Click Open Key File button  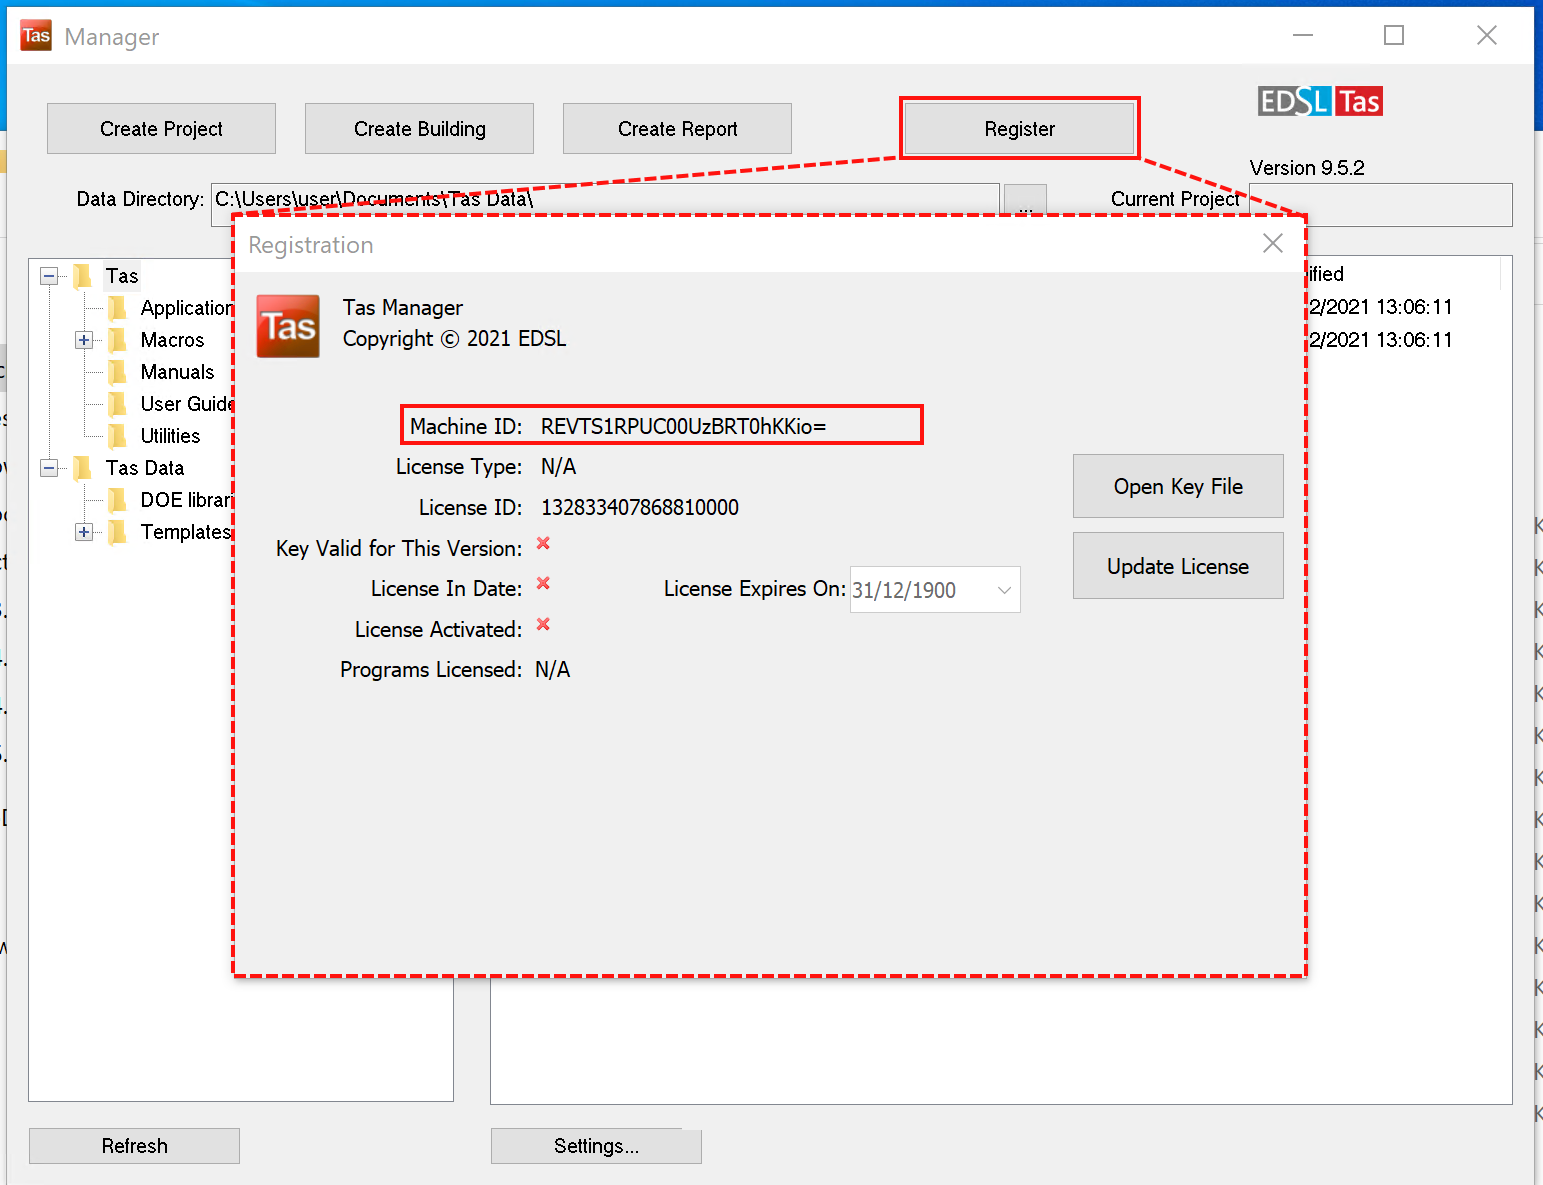[1178, 486]
